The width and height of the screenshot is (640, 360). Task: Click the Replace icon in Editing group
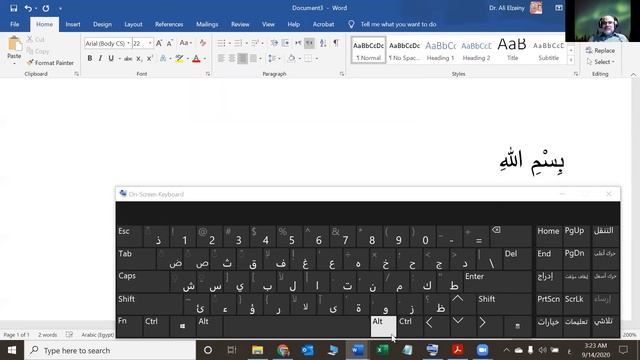tap(589, 51)
